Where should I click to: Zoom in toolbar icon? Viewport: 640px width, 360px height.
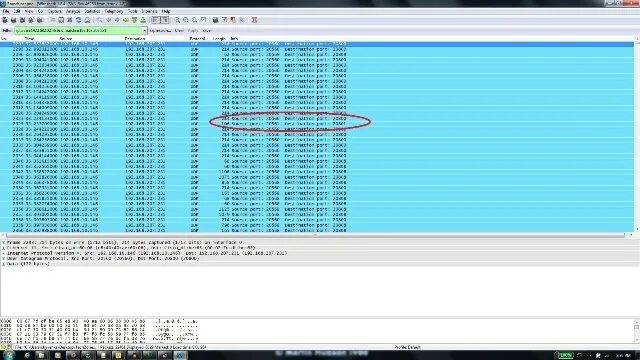coord(178,20)
